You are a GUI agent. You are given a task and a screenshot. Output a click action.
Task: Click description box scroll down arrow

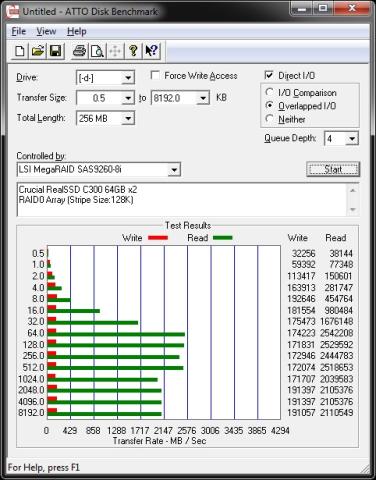pyautogui.click(x=353, y=209)
